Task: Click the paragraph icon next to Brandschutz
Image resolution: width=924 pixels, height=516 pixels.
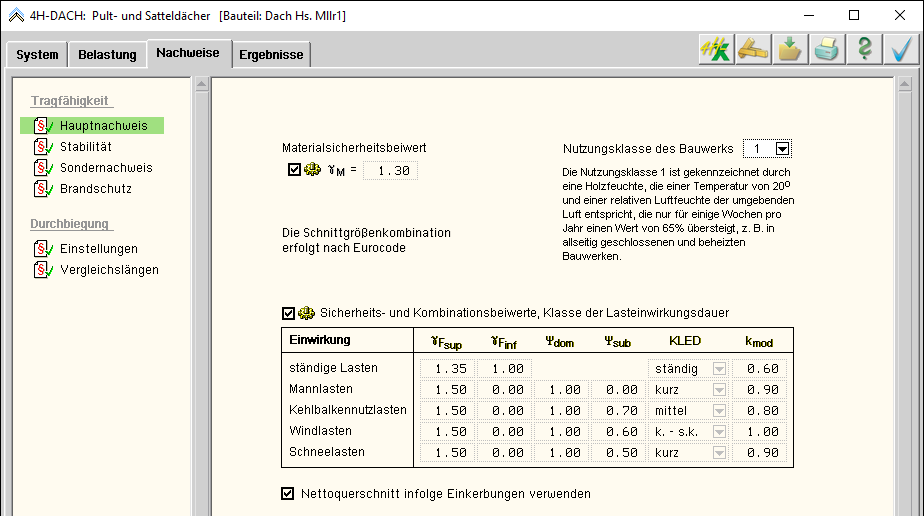Action: (42, 189)
